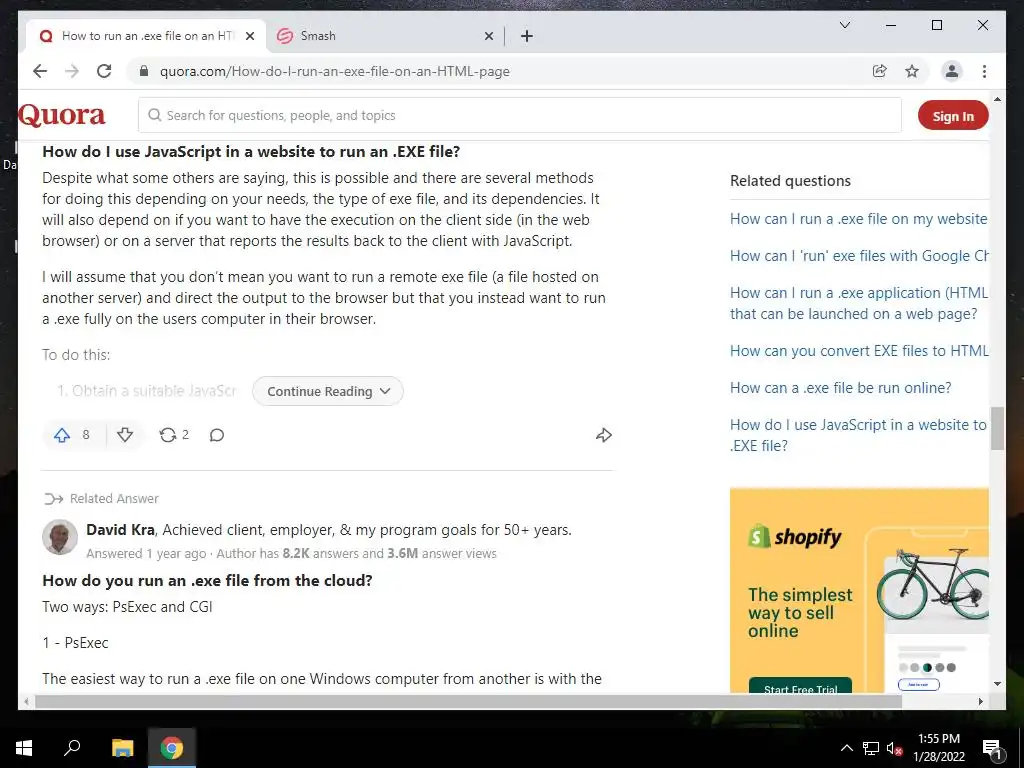This screenshot has height=768, width=1024.
Task: Bookmark this page with the star
Action: [x=912, y=71]
